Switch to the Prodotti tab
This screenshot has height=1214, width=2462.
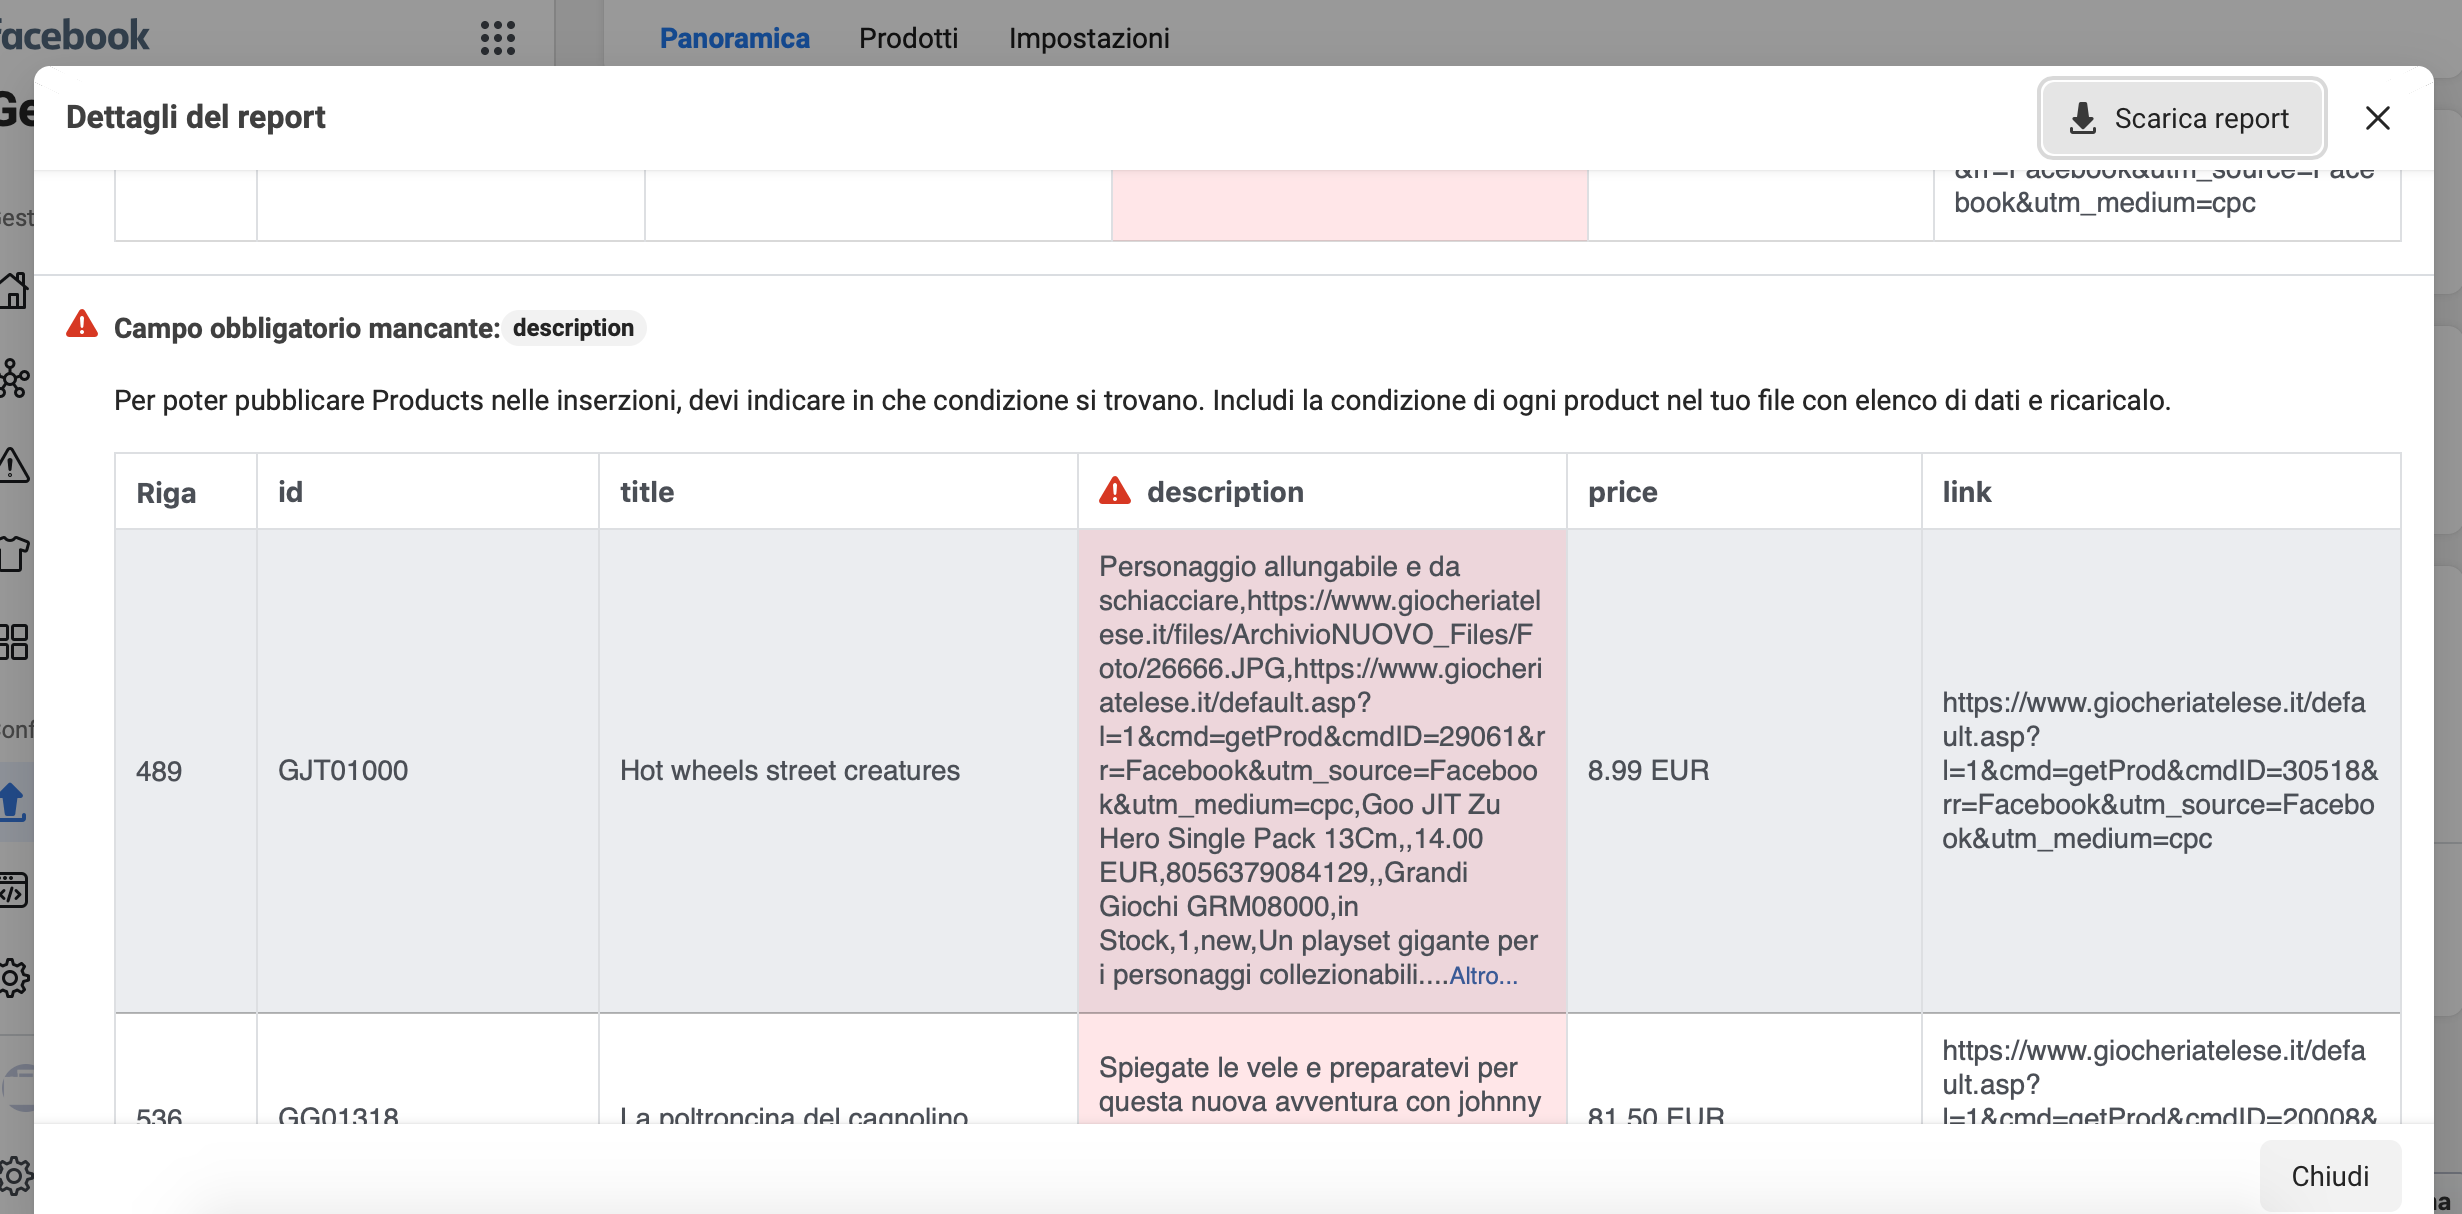pyautogui.click(x=908, y=38)
